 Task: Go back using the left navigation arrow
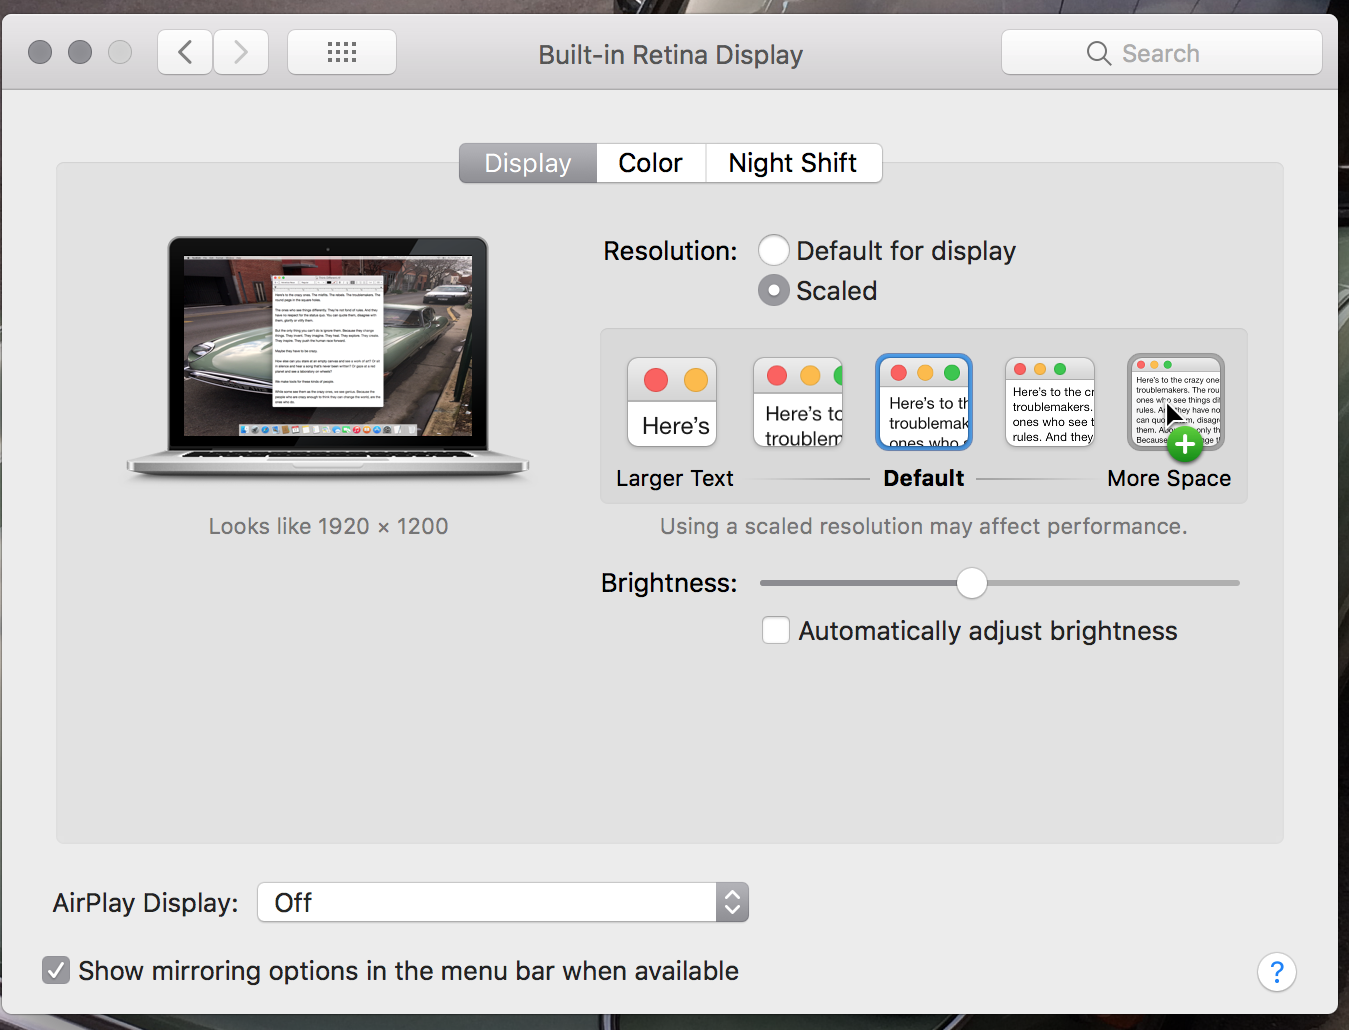point(184,51)
